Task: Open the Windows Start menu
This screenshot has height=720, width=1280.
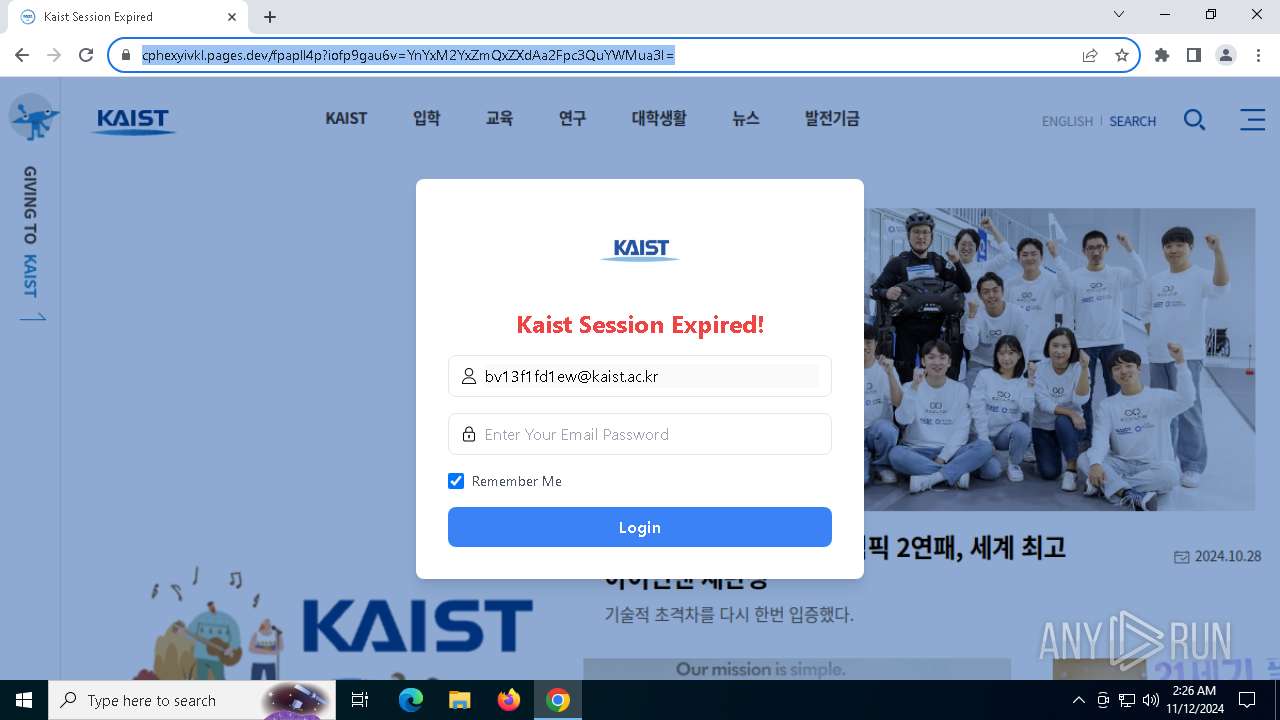Action: 23,700
